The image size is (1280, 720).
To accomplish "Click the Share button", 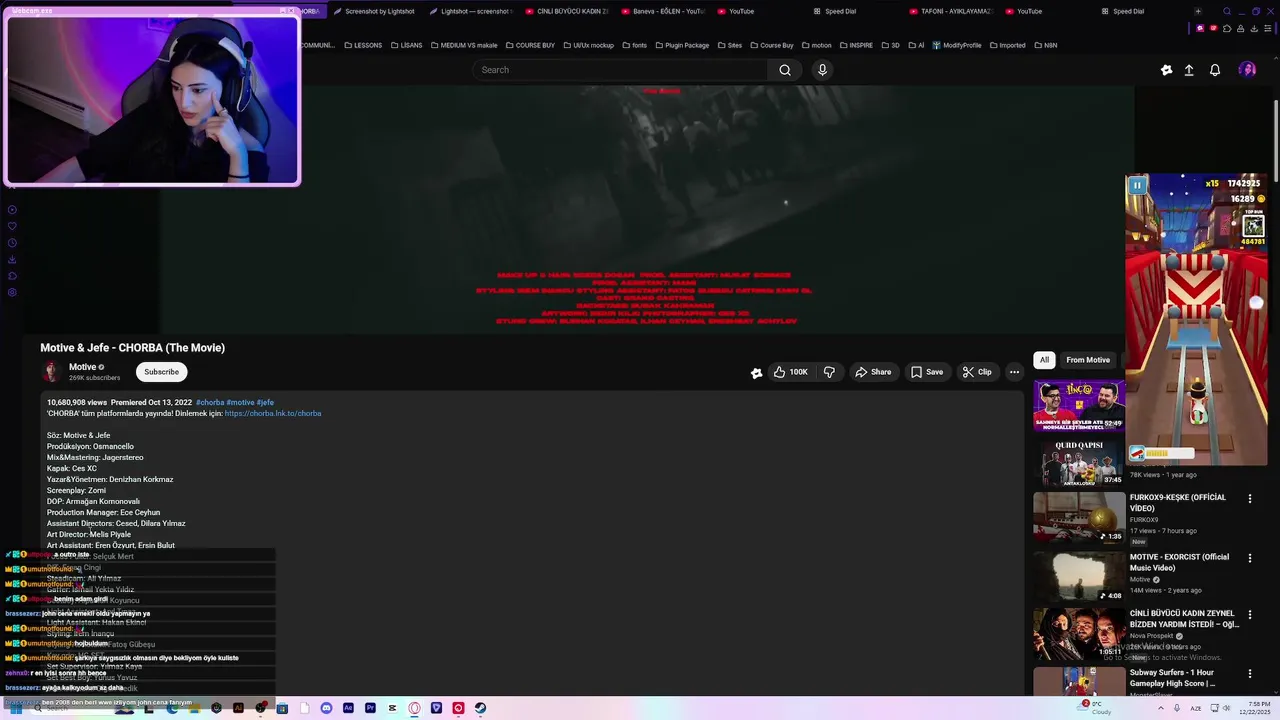I will (873, 372).
